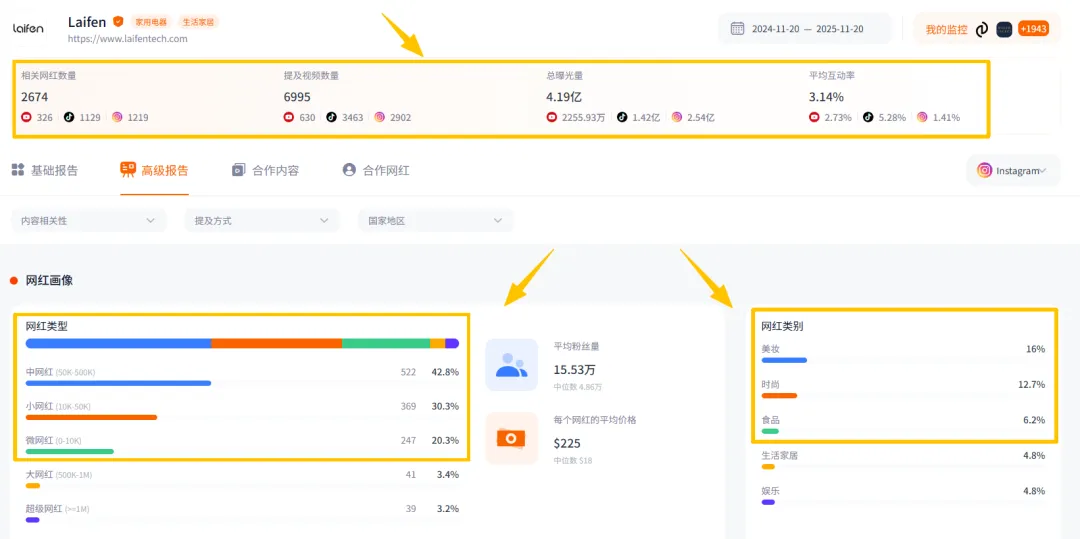Click the Laifen brand logo
The image size is (1080, 539).
28,29
